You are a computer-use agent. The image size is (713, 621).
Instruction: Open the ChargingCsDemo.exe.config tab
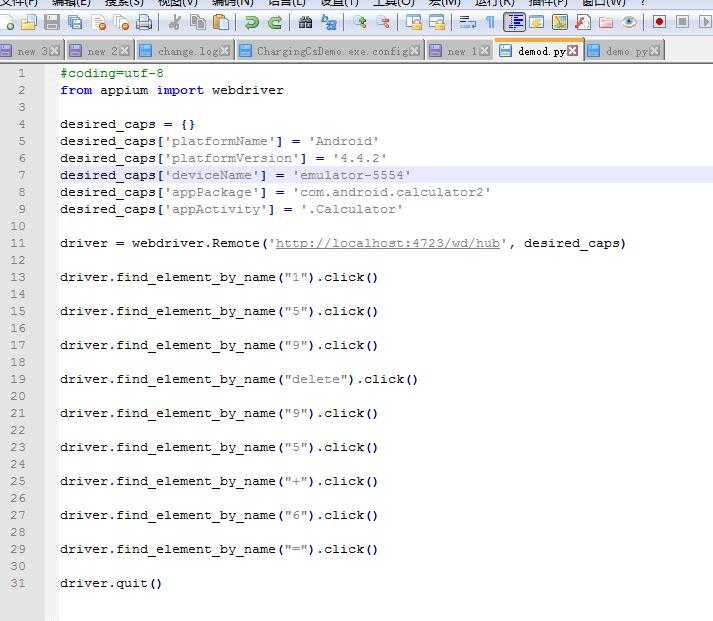pyautogui.click(x=330, y=51)
